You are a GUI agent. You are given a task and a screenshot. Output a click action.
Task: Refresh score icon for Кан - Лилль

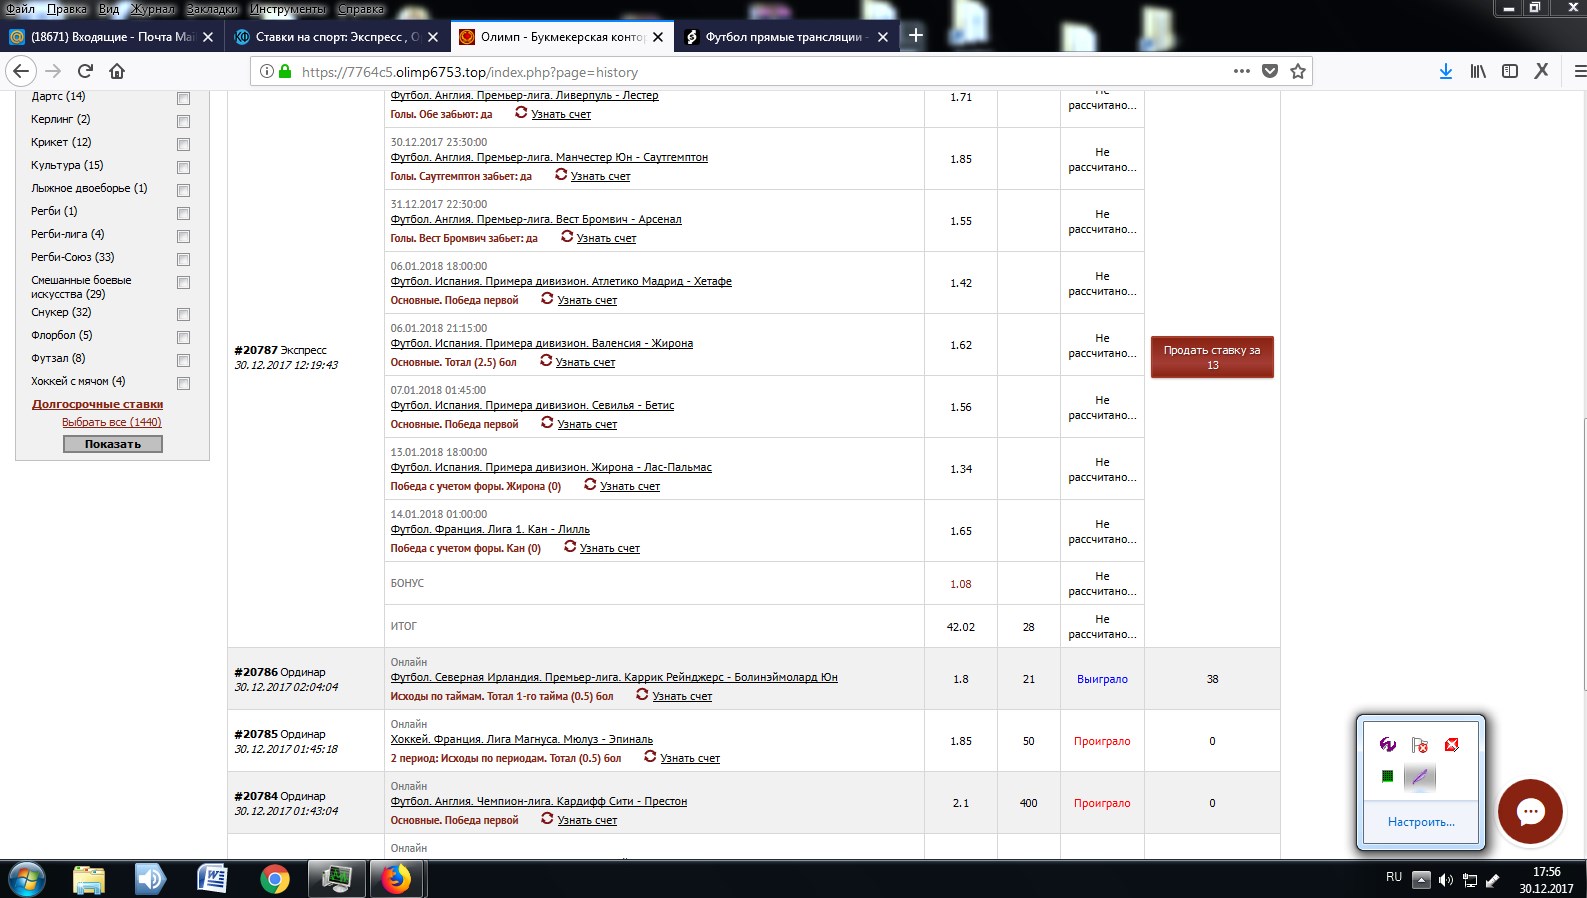click(570, 546)
